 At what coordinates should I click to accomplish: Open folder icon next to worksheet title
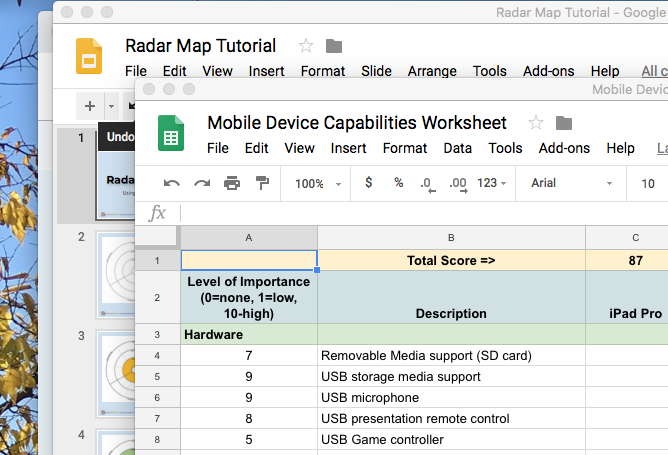[564, 123]
